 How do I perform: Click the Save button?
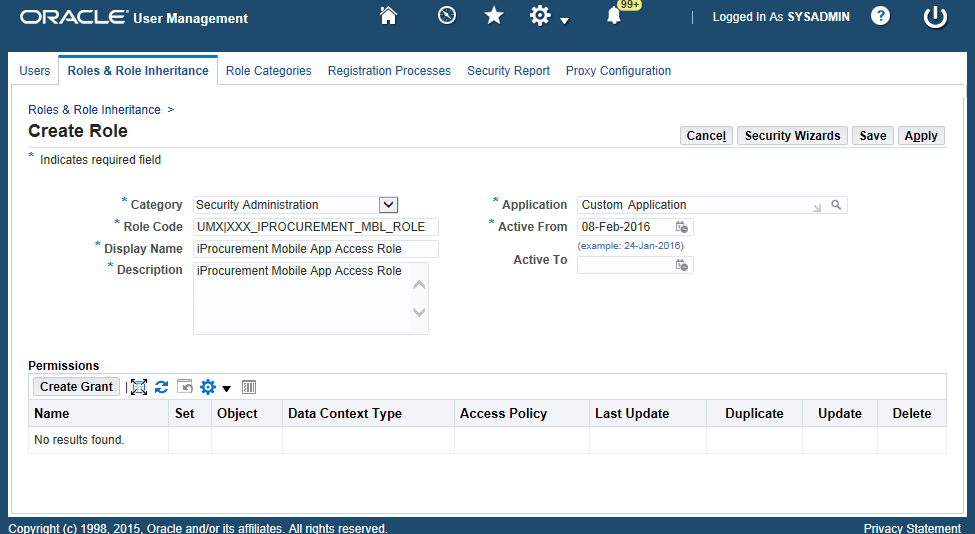coord(873,136)
